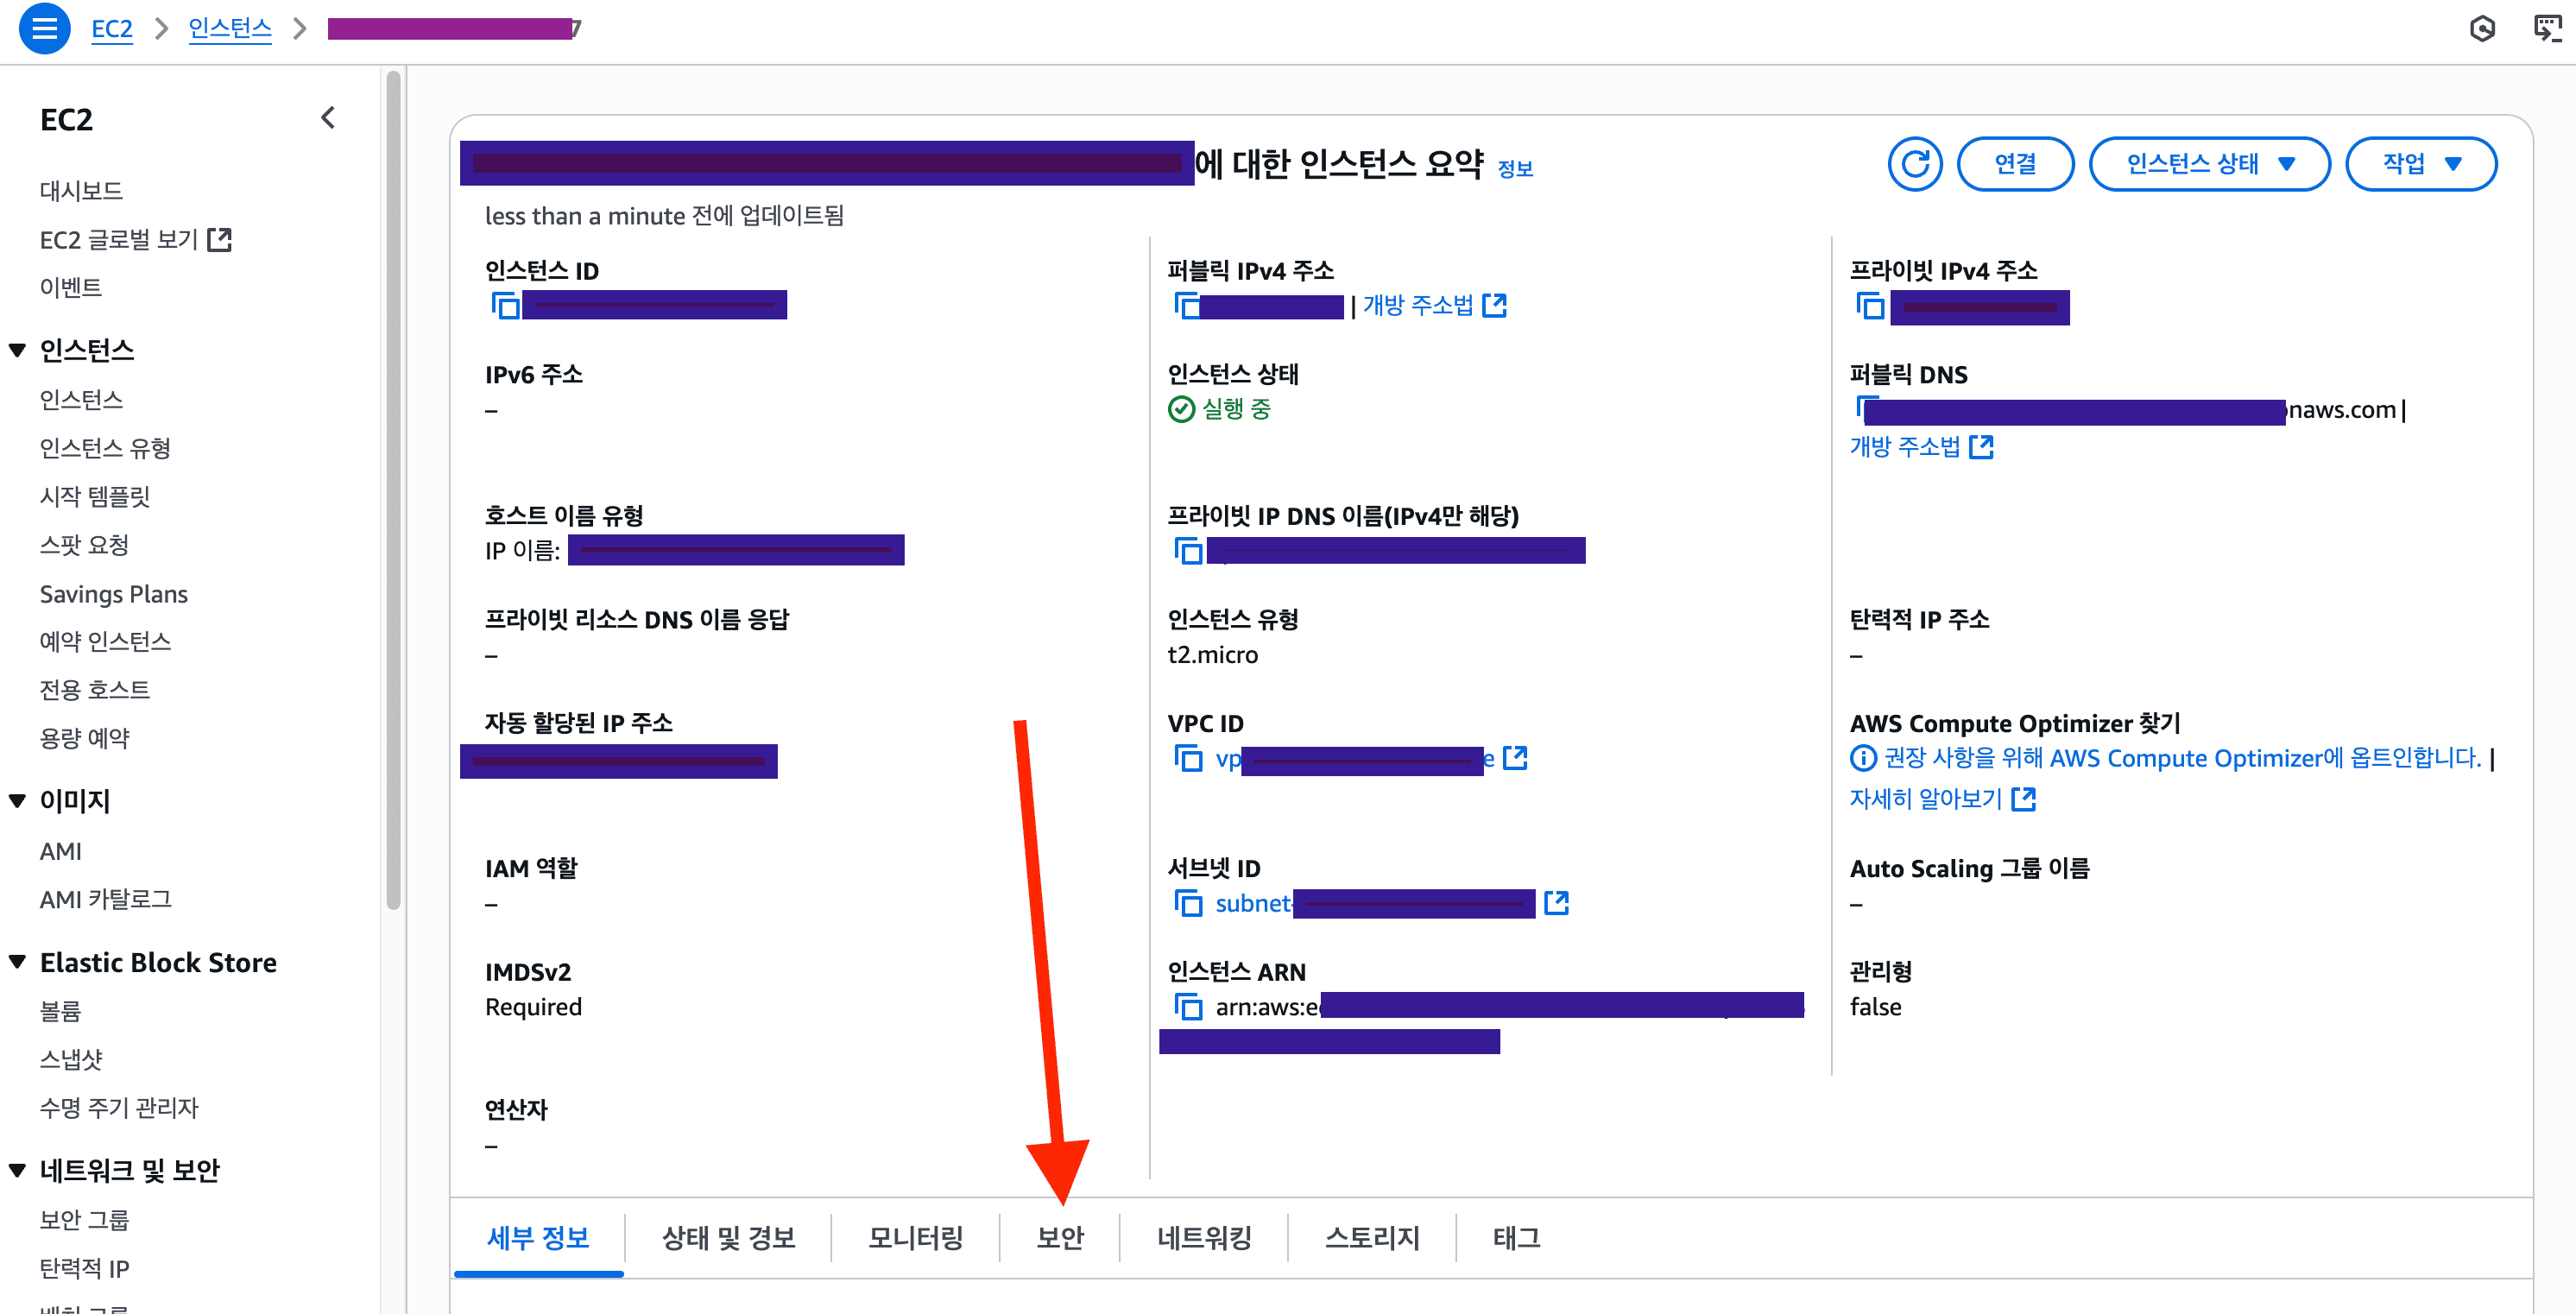Open 용량 예약 in sidebar
This screenshot has width=2576, height=1314.
pos(84,738)
